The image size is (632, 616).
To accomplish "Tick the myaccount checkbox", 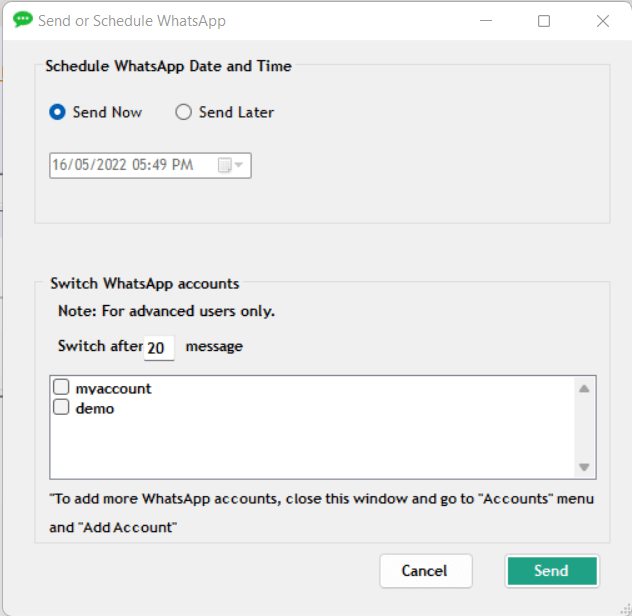I will point(61,388).
